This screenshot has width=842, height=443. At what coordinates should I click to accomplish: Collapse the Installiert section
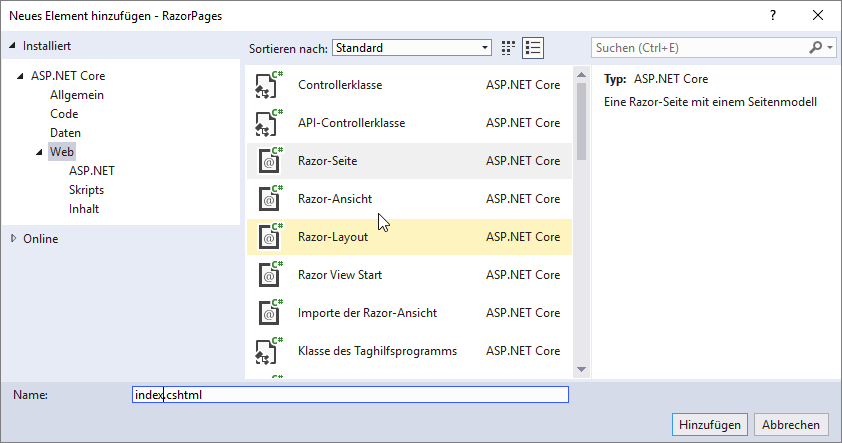[x=12, y=46]
